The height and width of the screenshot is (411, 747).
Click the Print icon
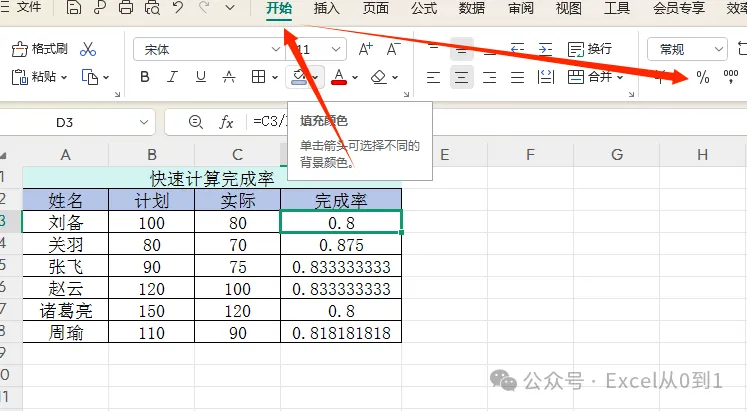[126, 8]
